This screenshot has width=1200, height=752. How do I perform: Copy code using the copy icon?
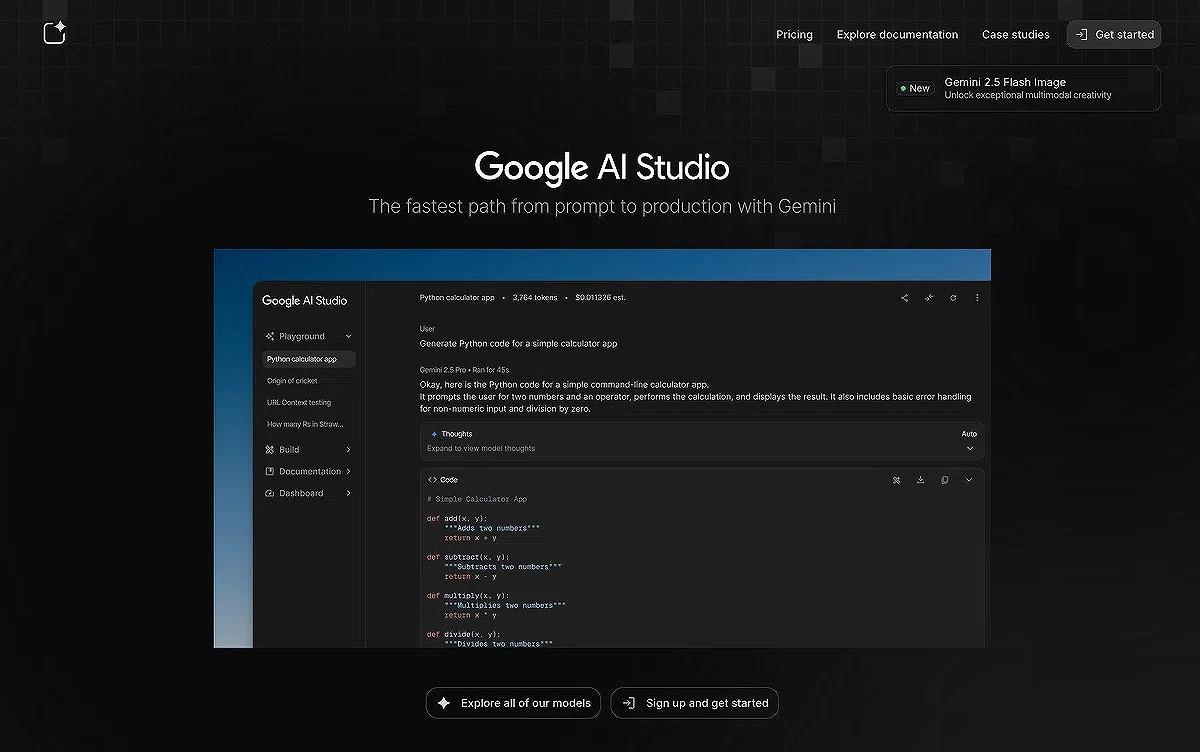point(944,480)
